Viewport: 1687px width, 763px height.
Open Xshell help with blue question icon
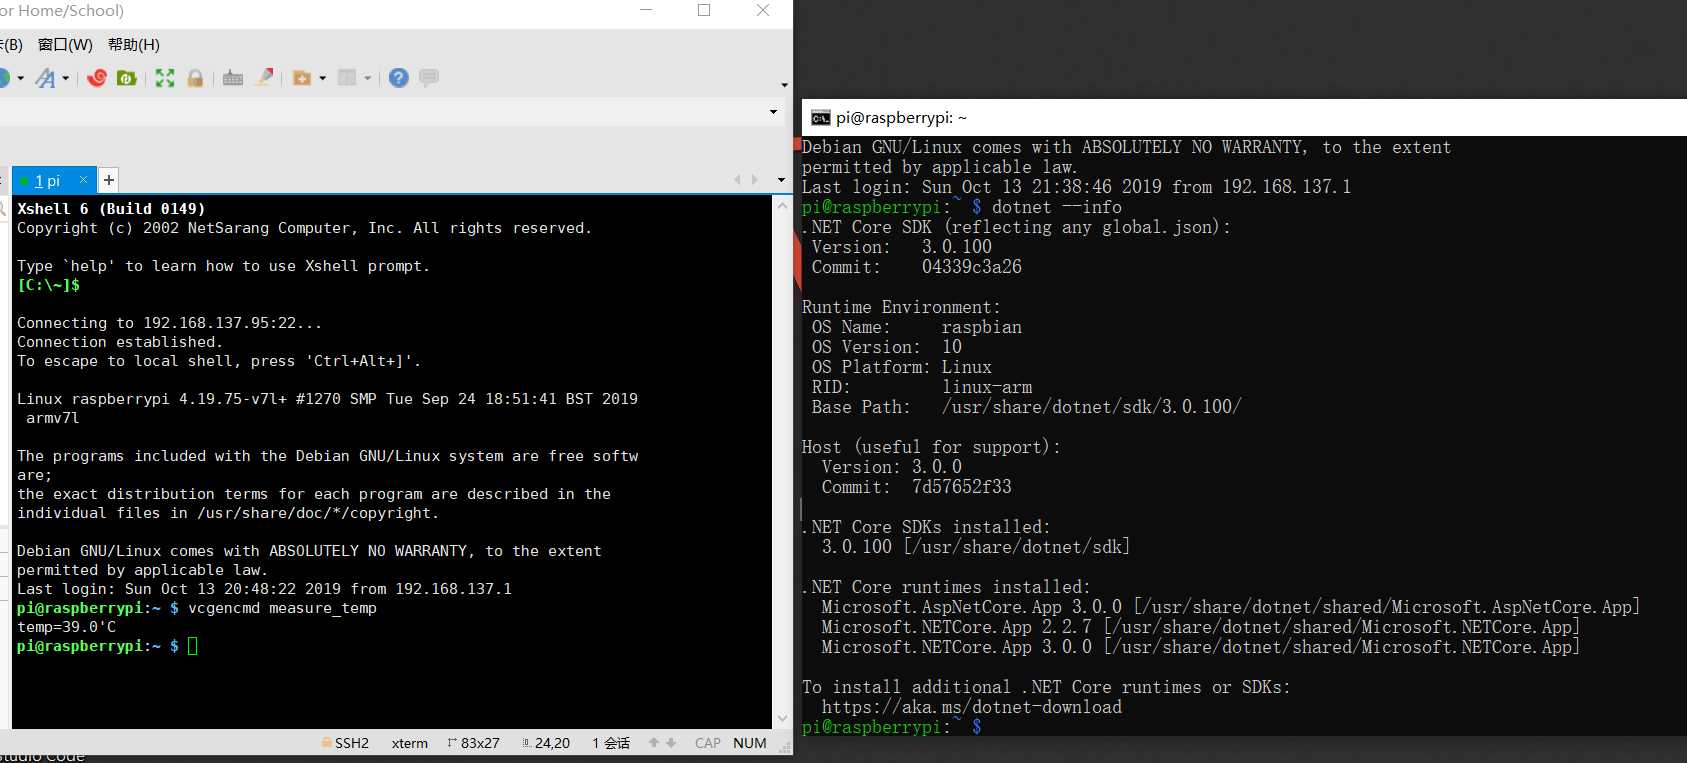click(399, 78)
